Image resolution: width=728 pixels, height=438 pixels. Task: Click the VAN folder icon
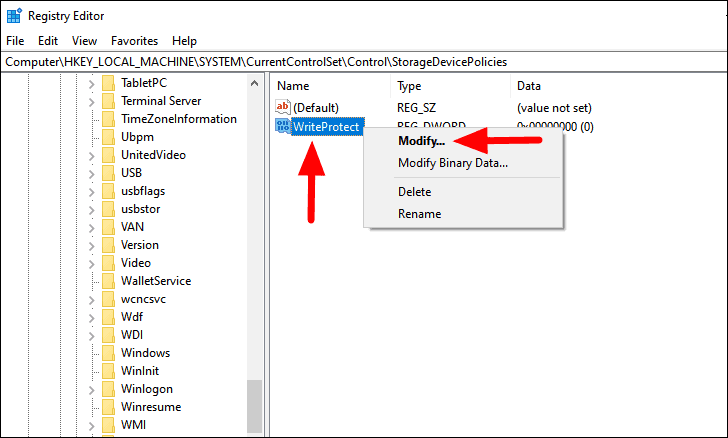tap(108, 227)
